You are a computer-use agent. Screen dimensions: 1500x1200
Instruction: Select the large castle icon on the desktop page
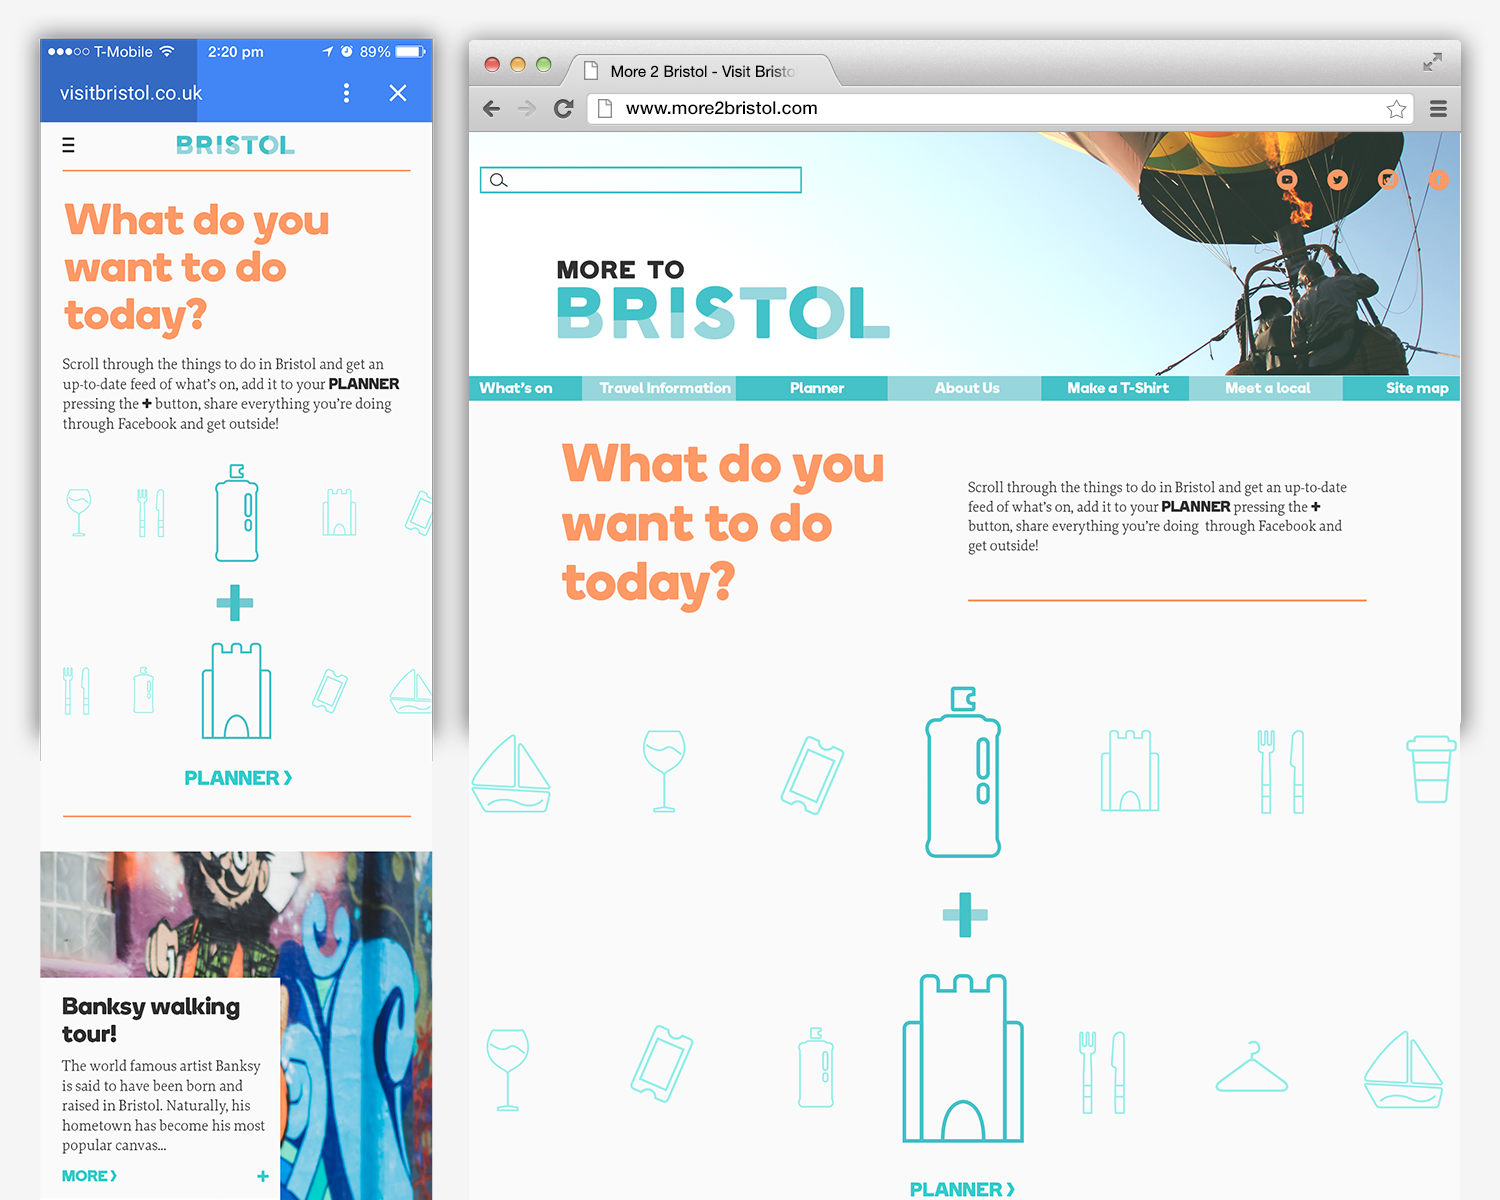click(963, 1058)
